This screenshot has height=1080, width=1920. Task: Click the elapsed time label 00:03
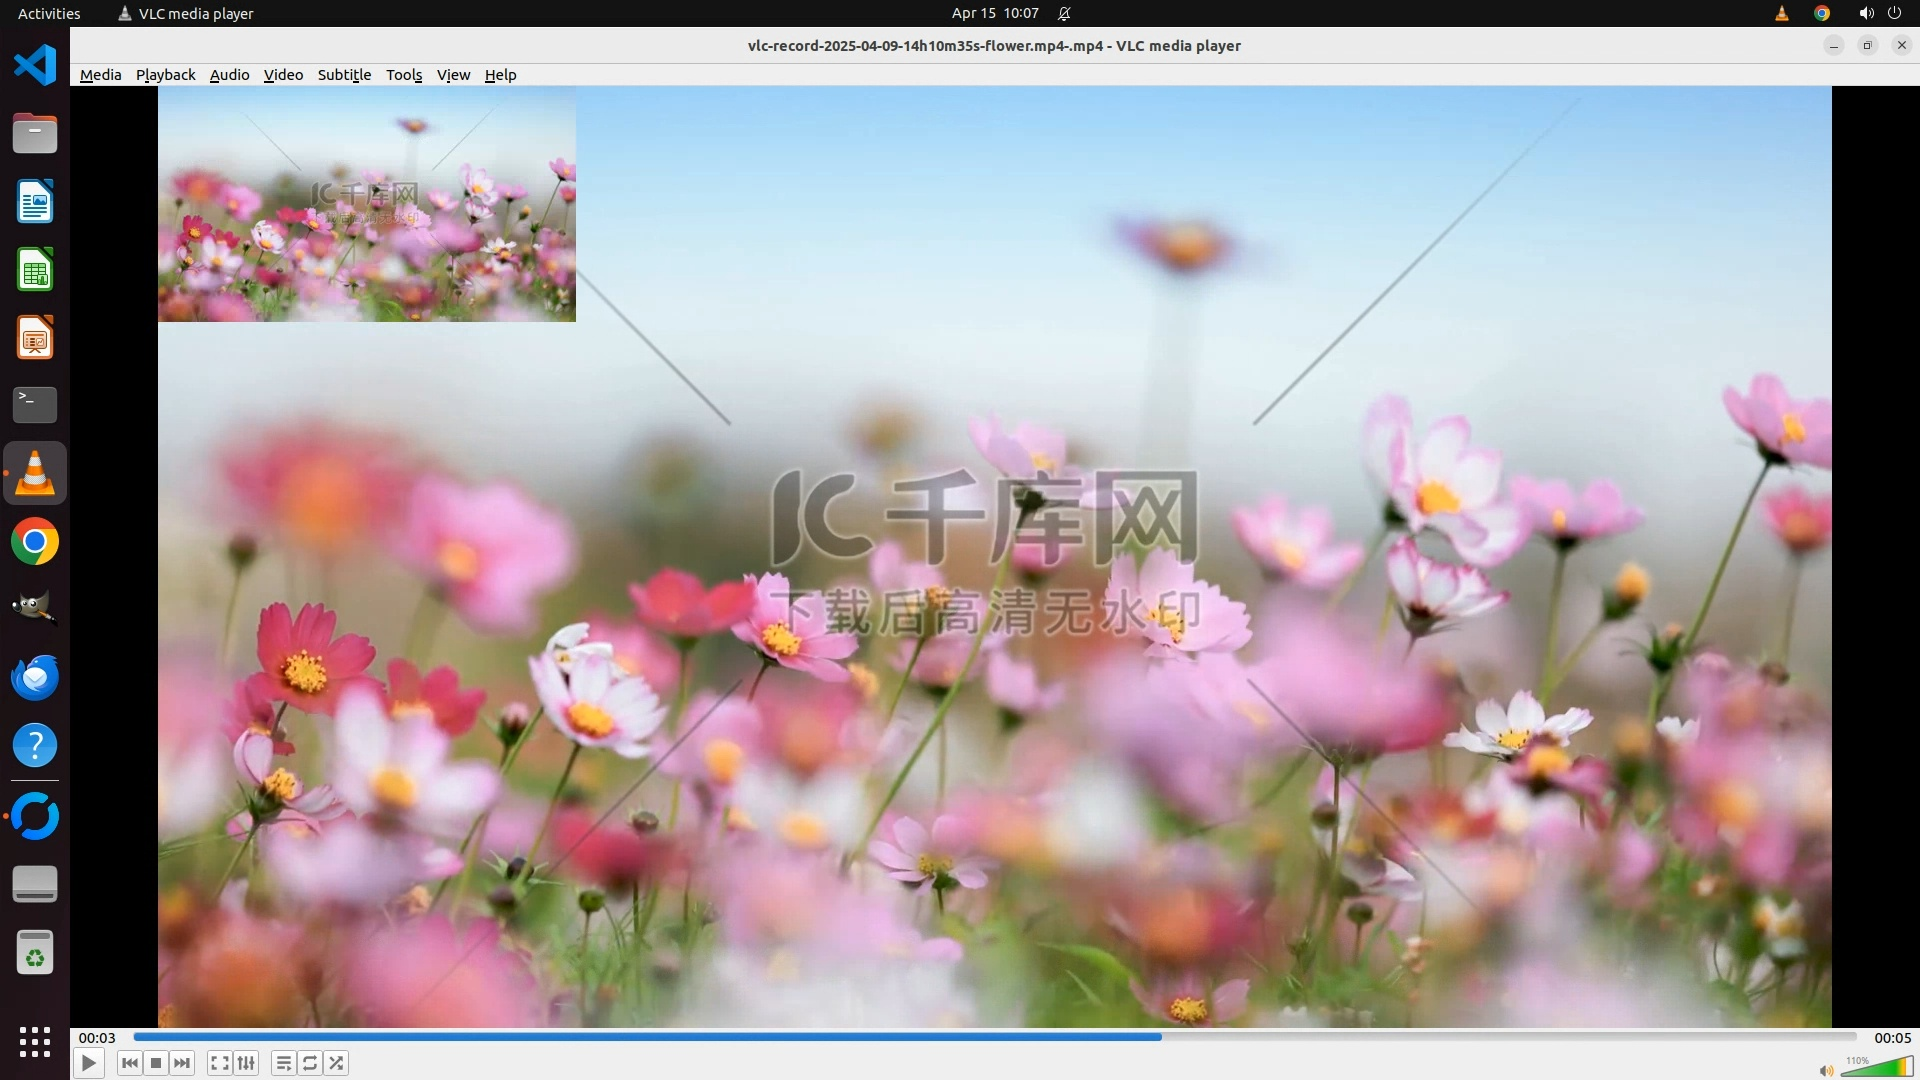97,1038
